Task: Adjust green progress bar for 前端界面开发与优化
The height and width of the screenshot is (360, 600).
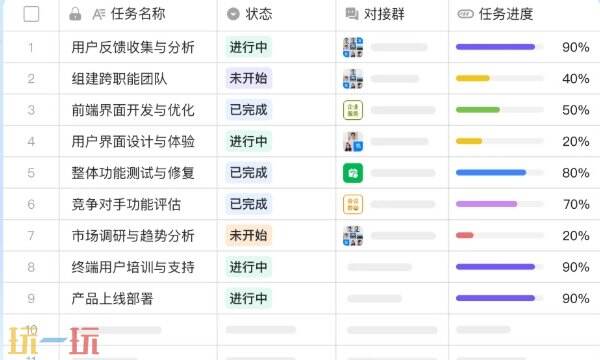Action: click(x=500, y=110)
